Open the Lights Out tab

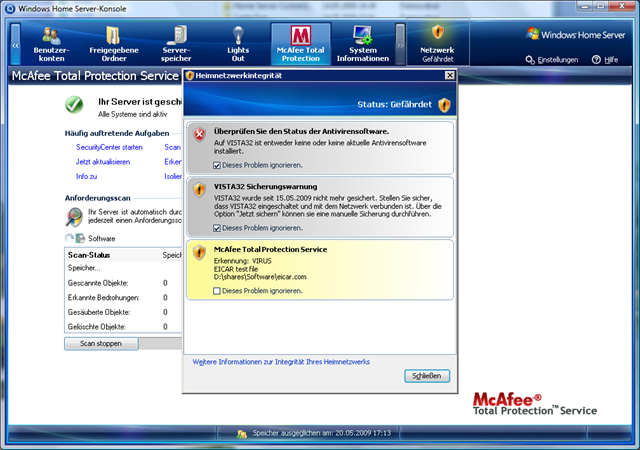(x=238, y=44)
